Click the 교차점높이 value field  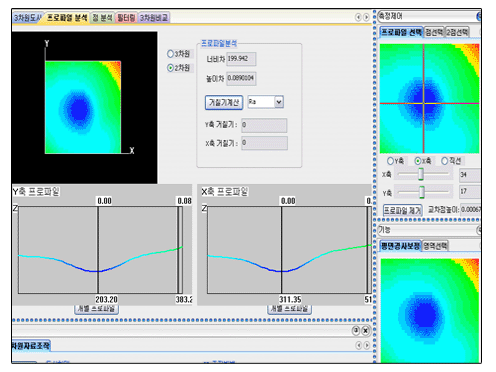(470, 210)
